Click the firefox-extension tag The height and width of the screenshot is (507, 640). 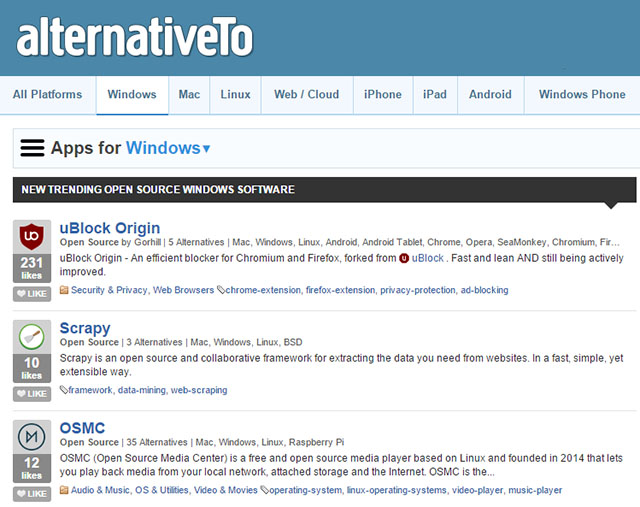[340, 290]
